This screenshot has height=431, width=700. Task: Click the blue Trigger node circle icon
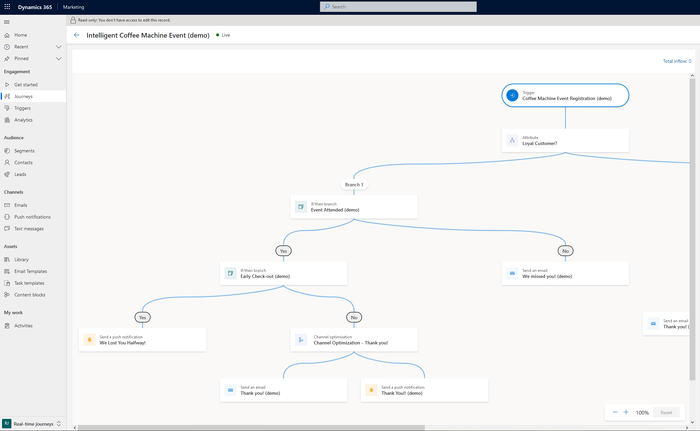512,95
